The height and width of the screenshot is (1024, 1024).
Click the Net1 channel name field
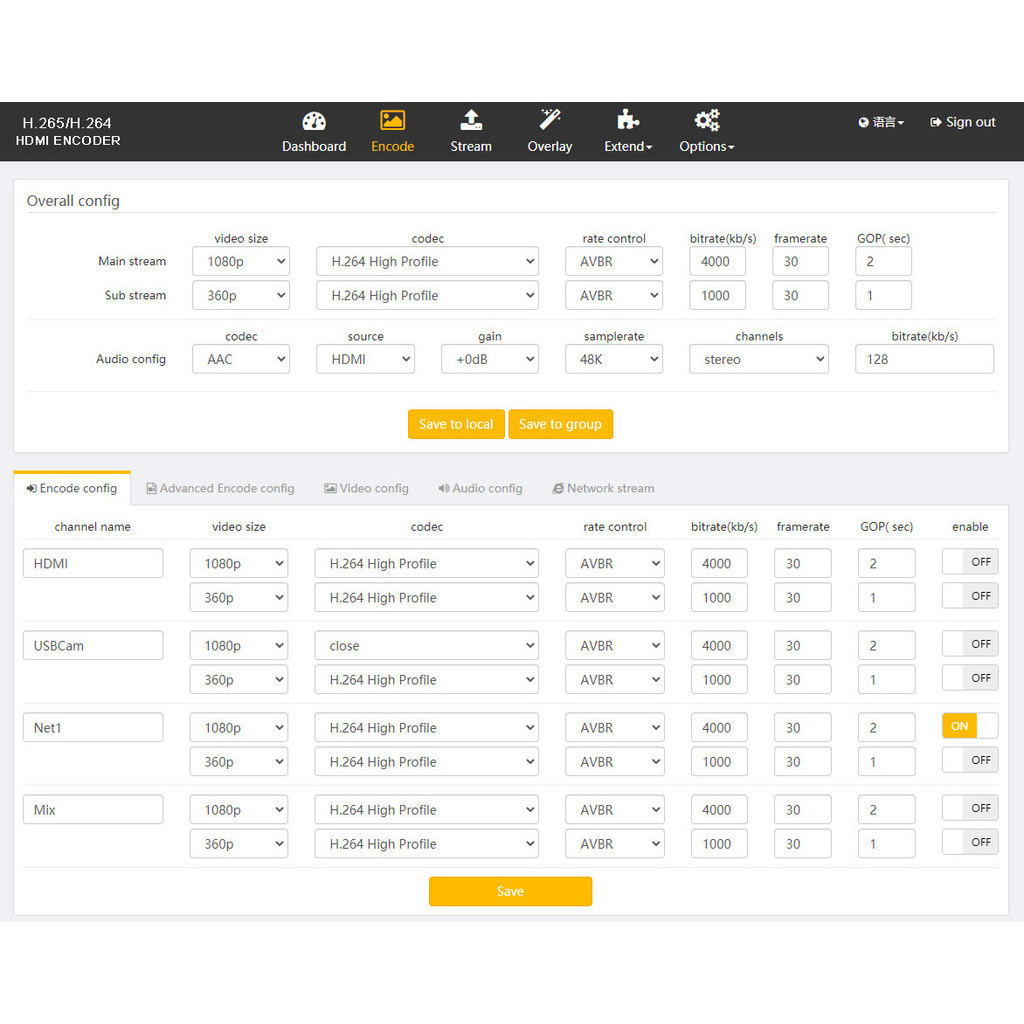tap(93, 728)
